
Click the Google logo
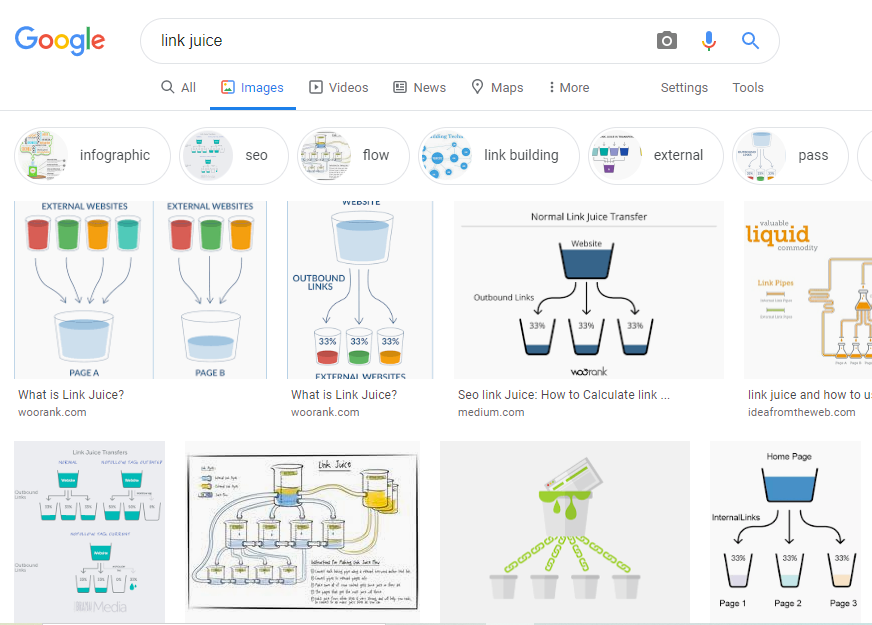tap(60, 40)
